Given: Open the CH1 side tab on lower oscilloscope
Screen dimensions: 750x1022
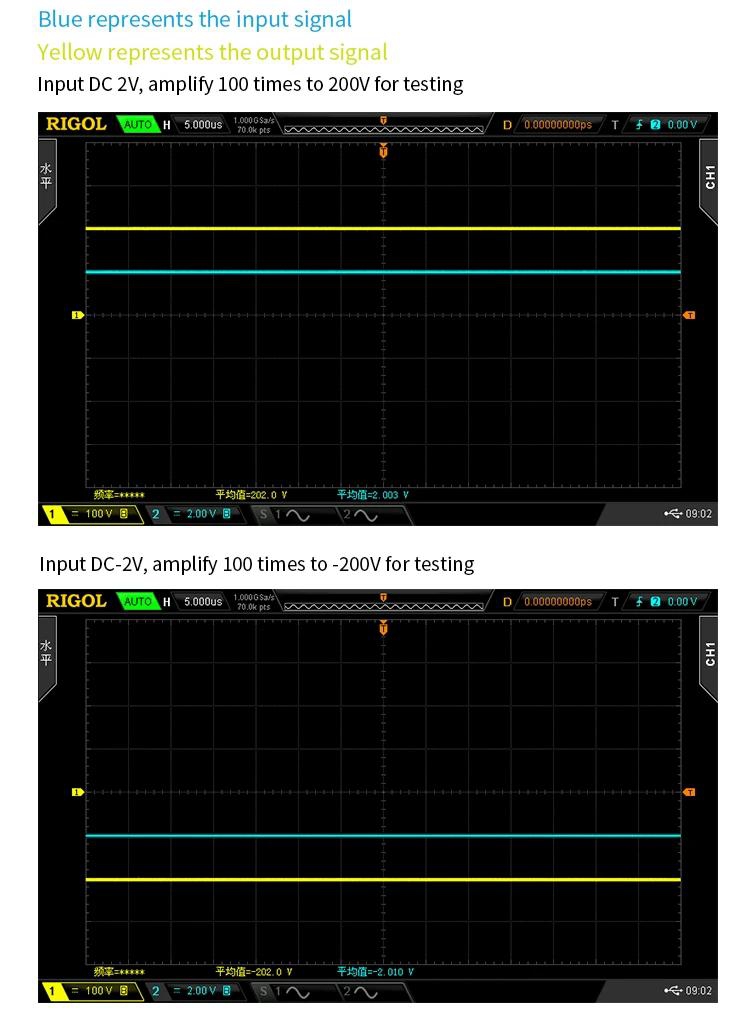Looking at the screenshot, I should [x=709, y=655].
